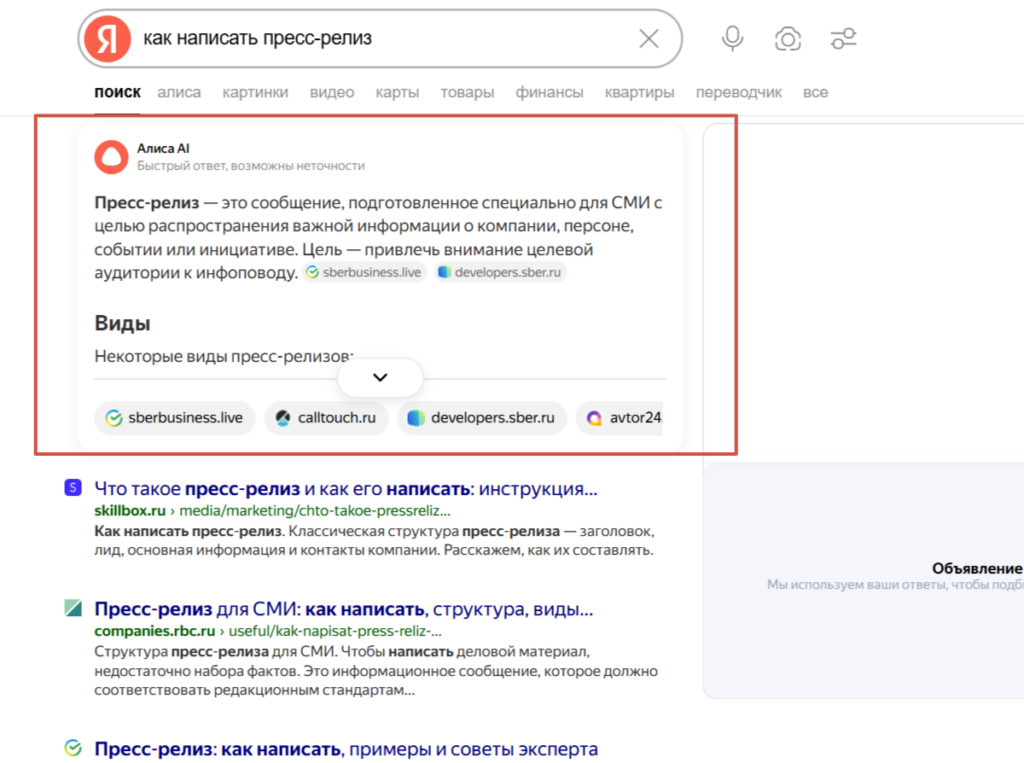The width and height of the screenshot is (1024, 763).
Task: Open the calltouch.ru source chip
Action: [x=326, y=418]
